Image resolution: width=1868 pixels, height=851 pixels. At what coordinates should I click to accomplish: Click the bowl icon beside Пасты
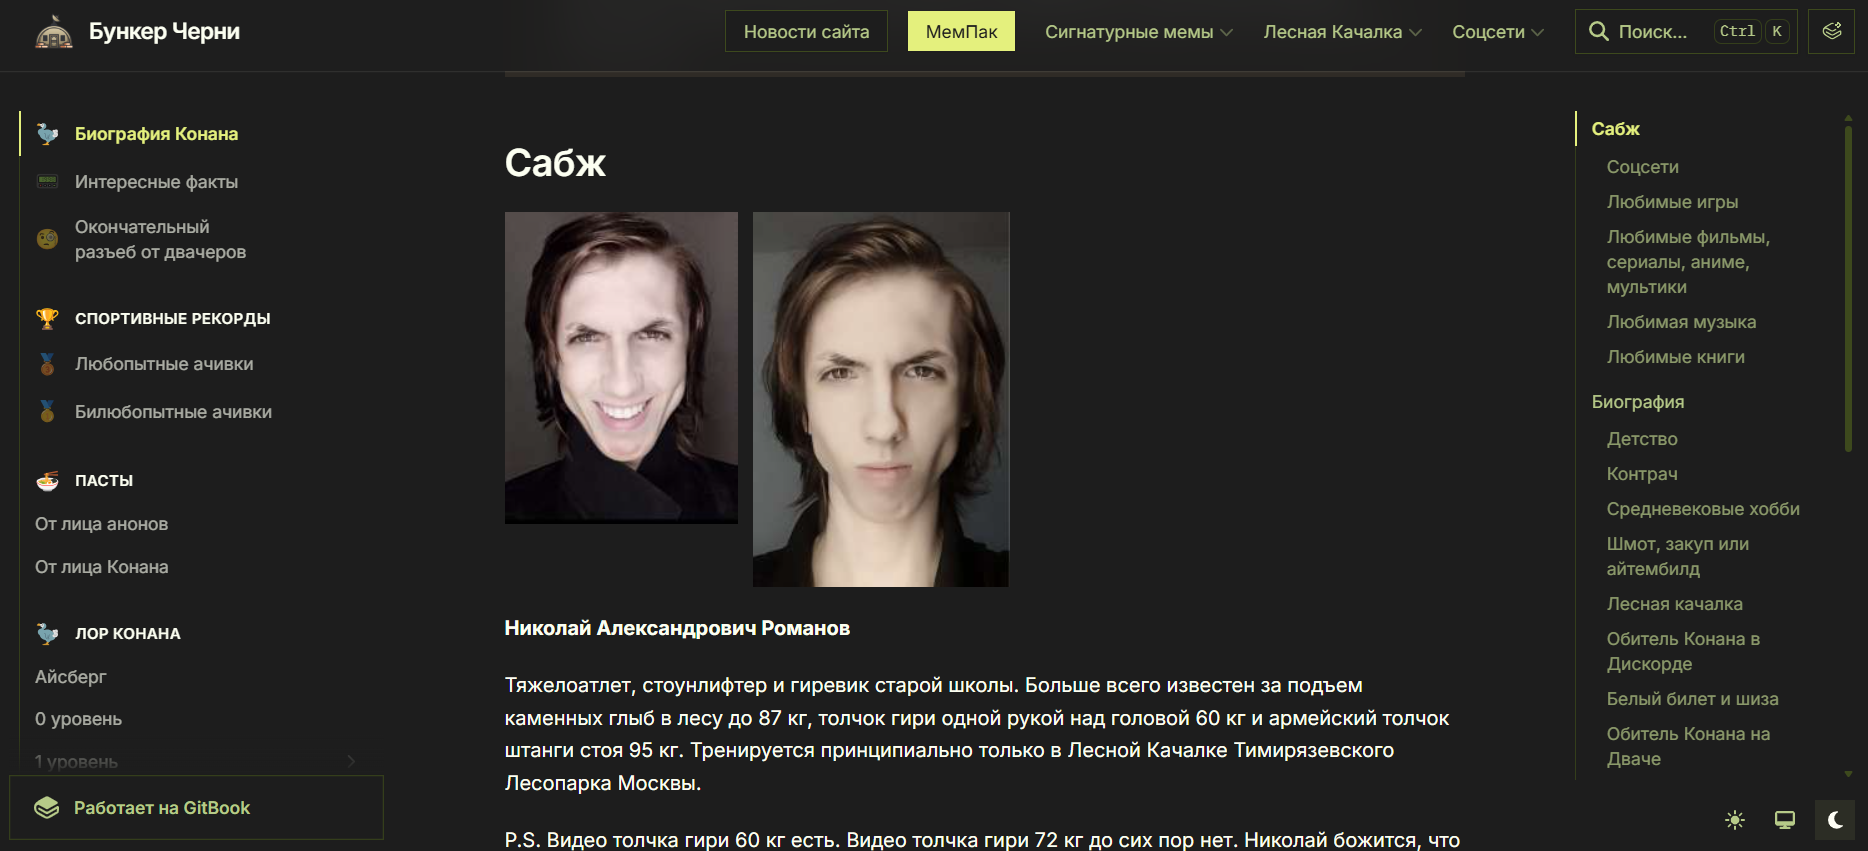pyautogui.click(x=47, y=480)
